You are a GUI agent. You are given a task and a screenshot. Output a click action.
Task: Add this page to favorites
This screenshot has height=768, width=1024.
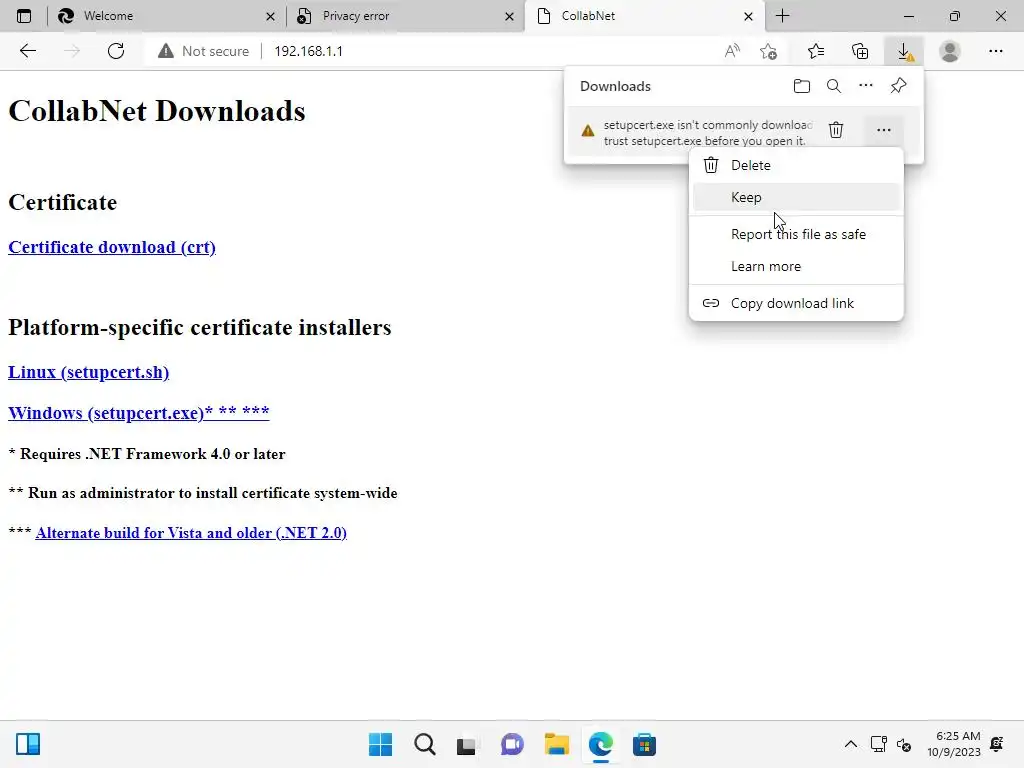coord(769,51)
